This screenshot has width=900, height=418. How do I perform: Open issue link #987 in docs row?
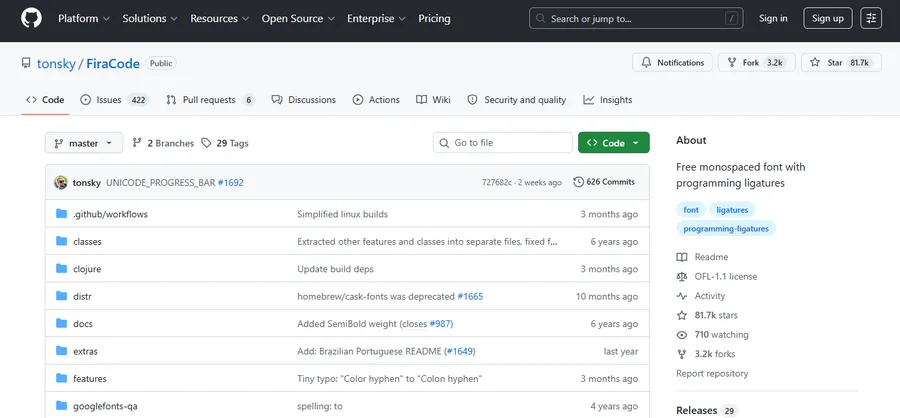click(440, 324)
